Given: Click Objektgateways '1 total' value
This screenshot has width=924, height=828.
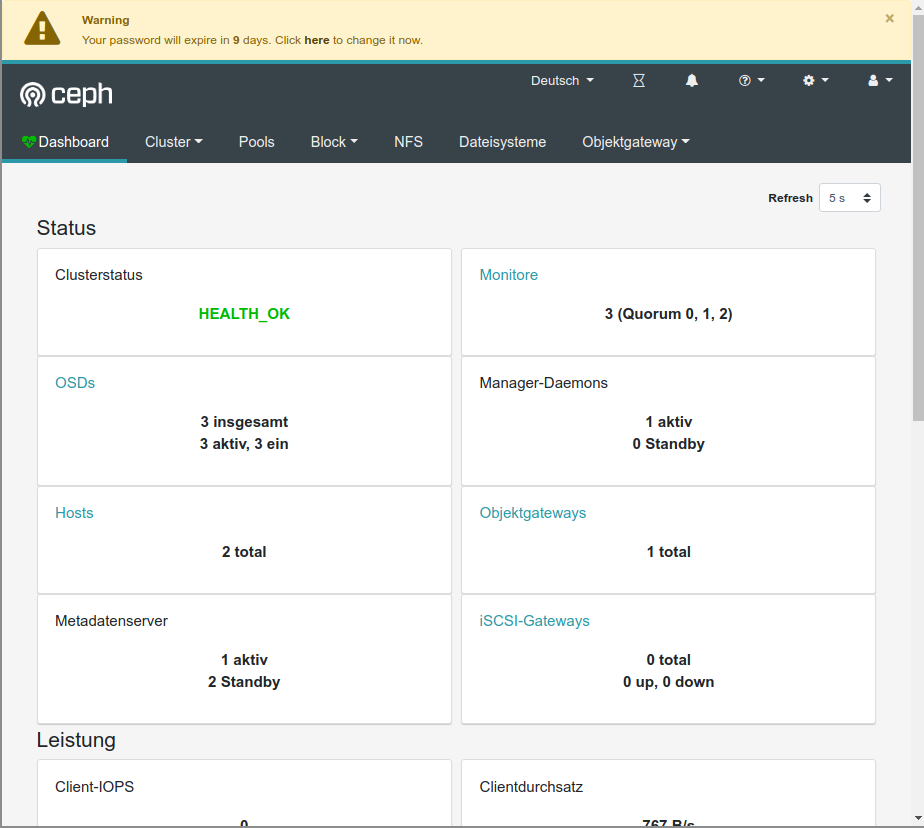Looking at the screenshot, I should pyautogui.click(x=668, y=552).
